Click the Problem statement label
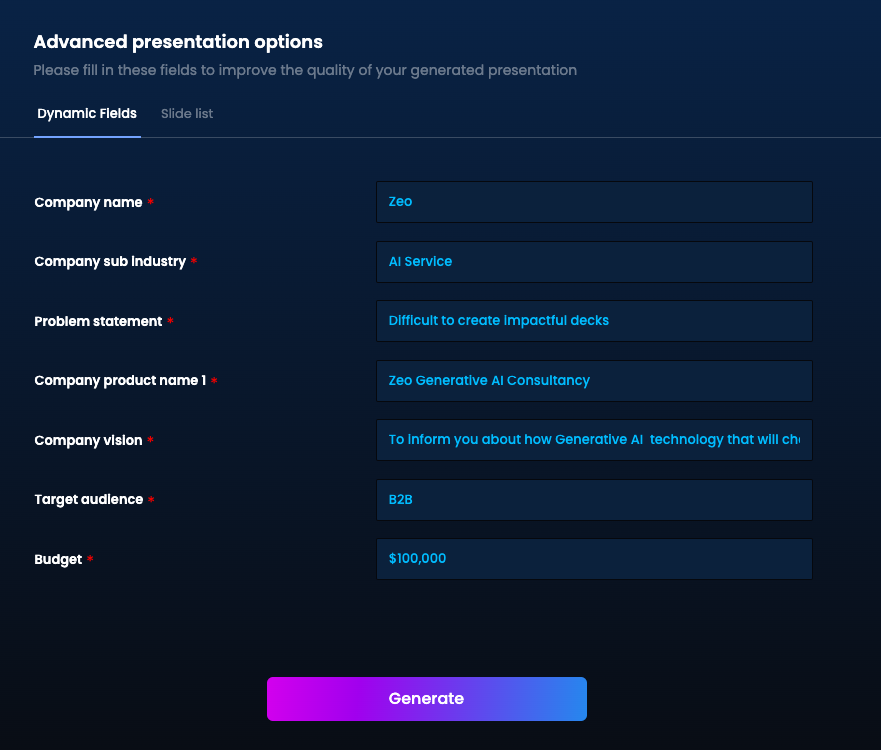Screen dimensions: 881x750 pos(98,321)
